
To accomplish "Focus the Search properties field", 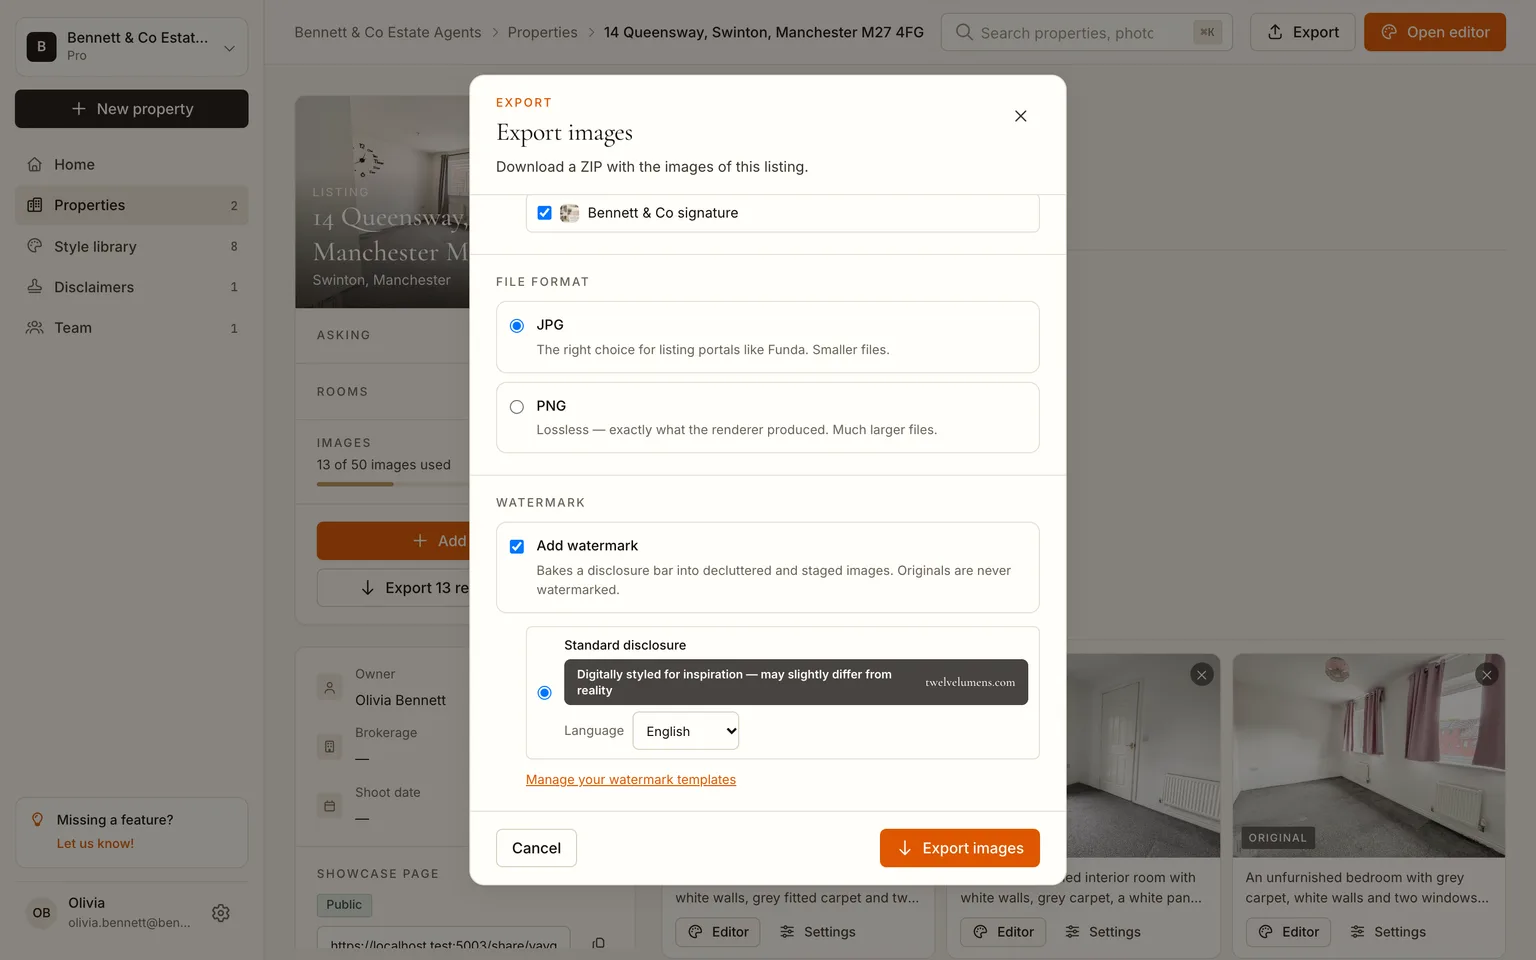I will click(x=1086, y=32).
